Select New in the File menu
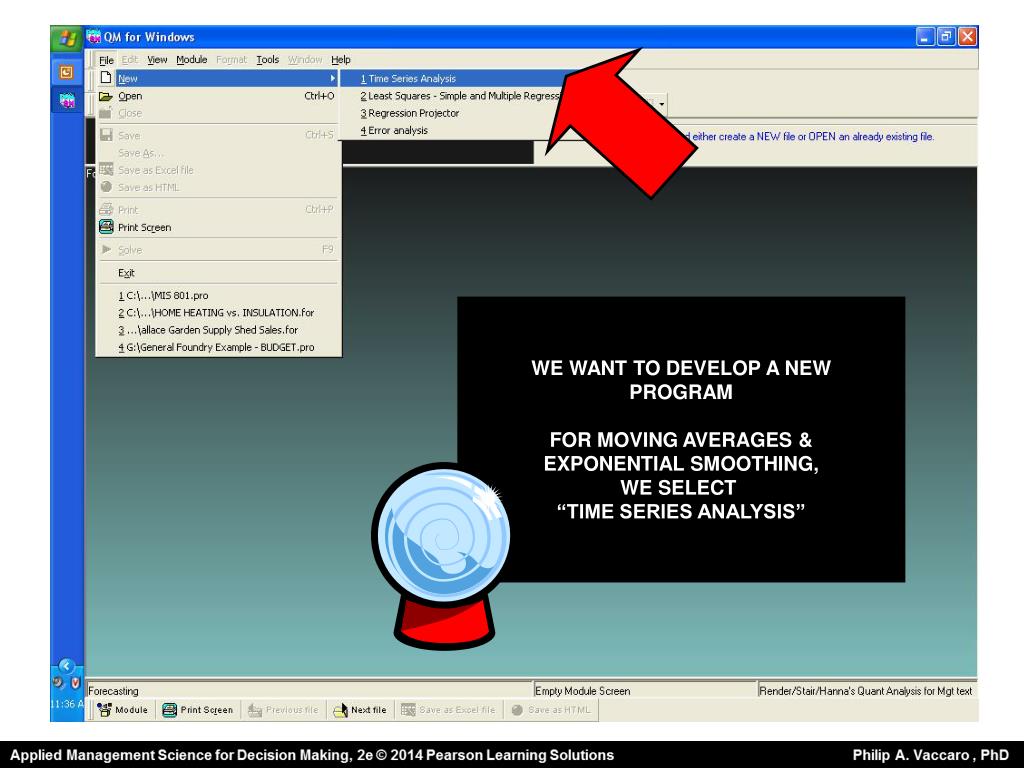 (218, 78)
